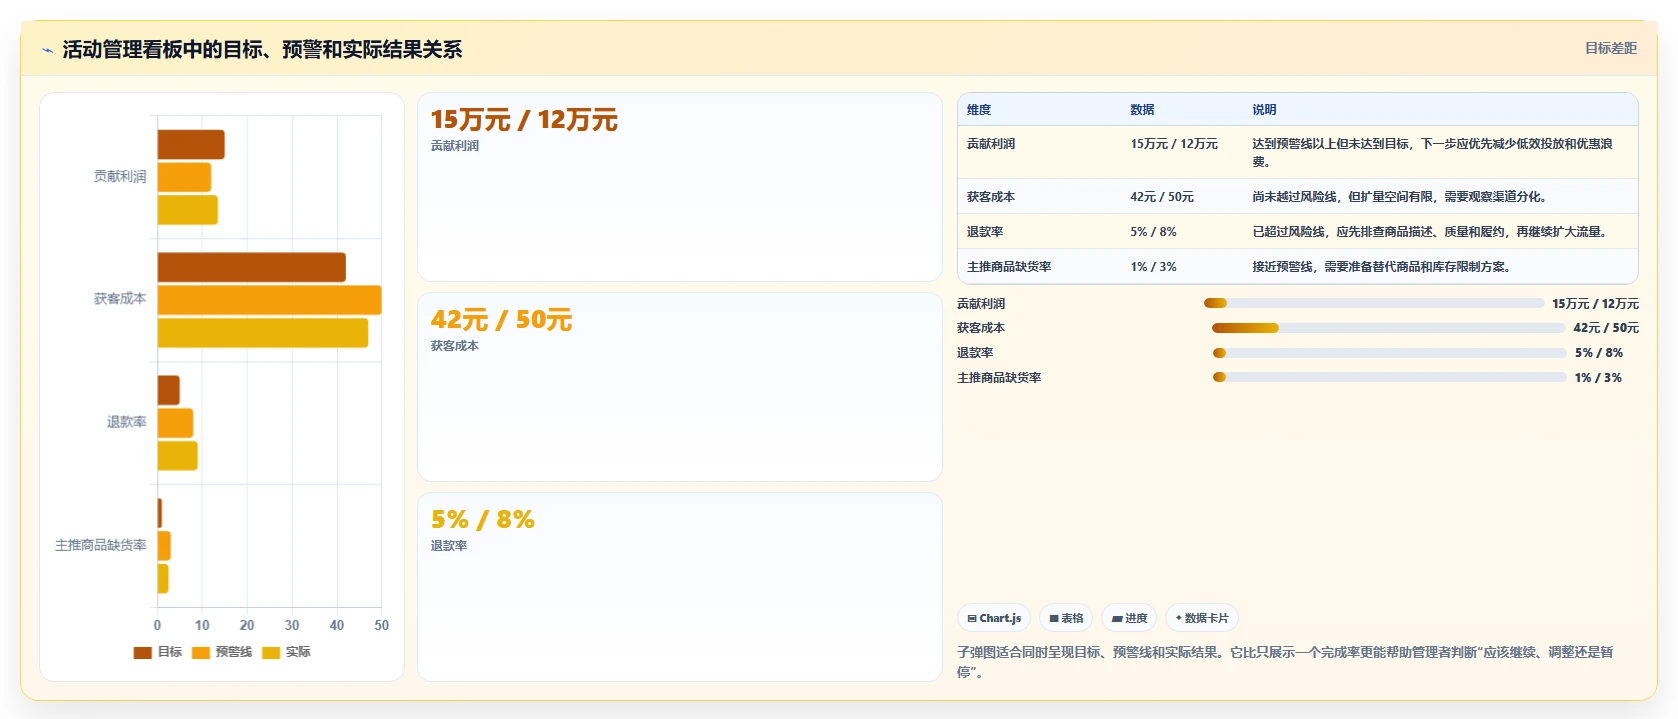This screenshot has width=1678, height=719.
Task: Select the 1% / 3% table cell
Action: pyautogui.click(x=1183, y=267)
